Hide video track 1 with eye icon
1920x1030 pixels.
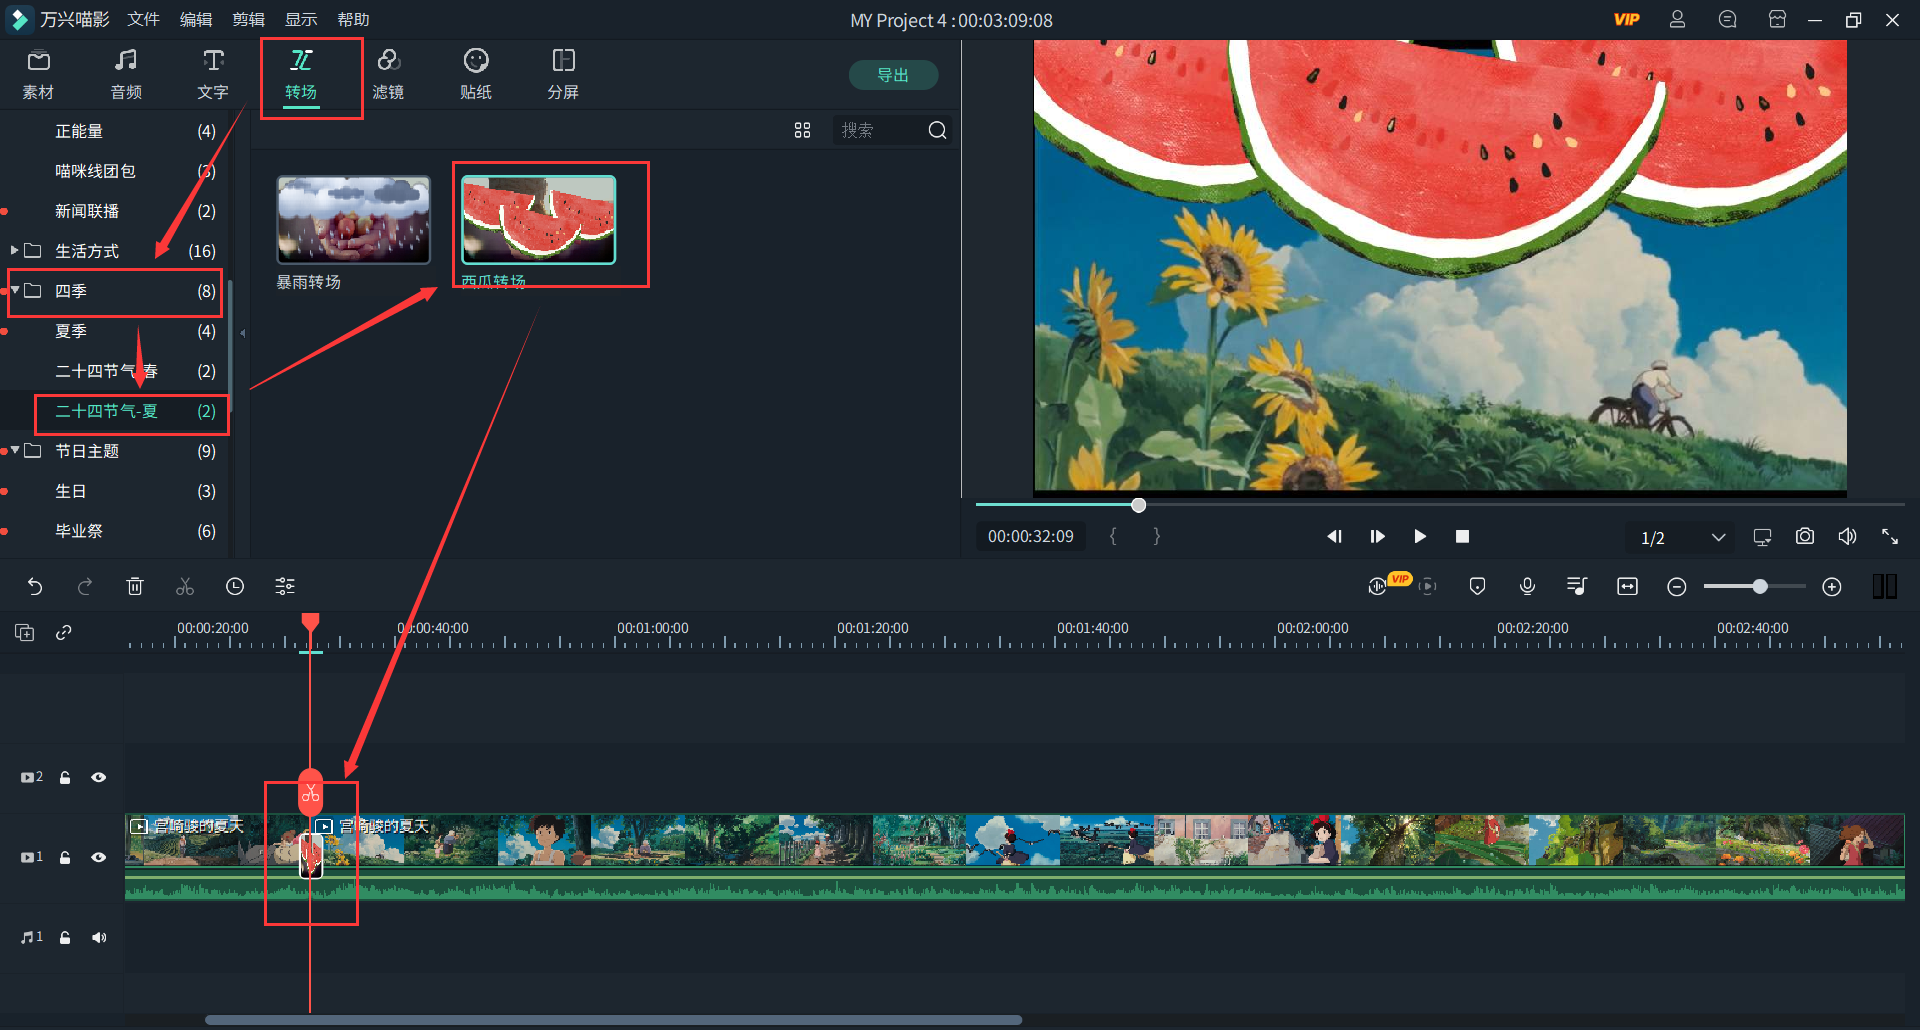coord(99,857)
